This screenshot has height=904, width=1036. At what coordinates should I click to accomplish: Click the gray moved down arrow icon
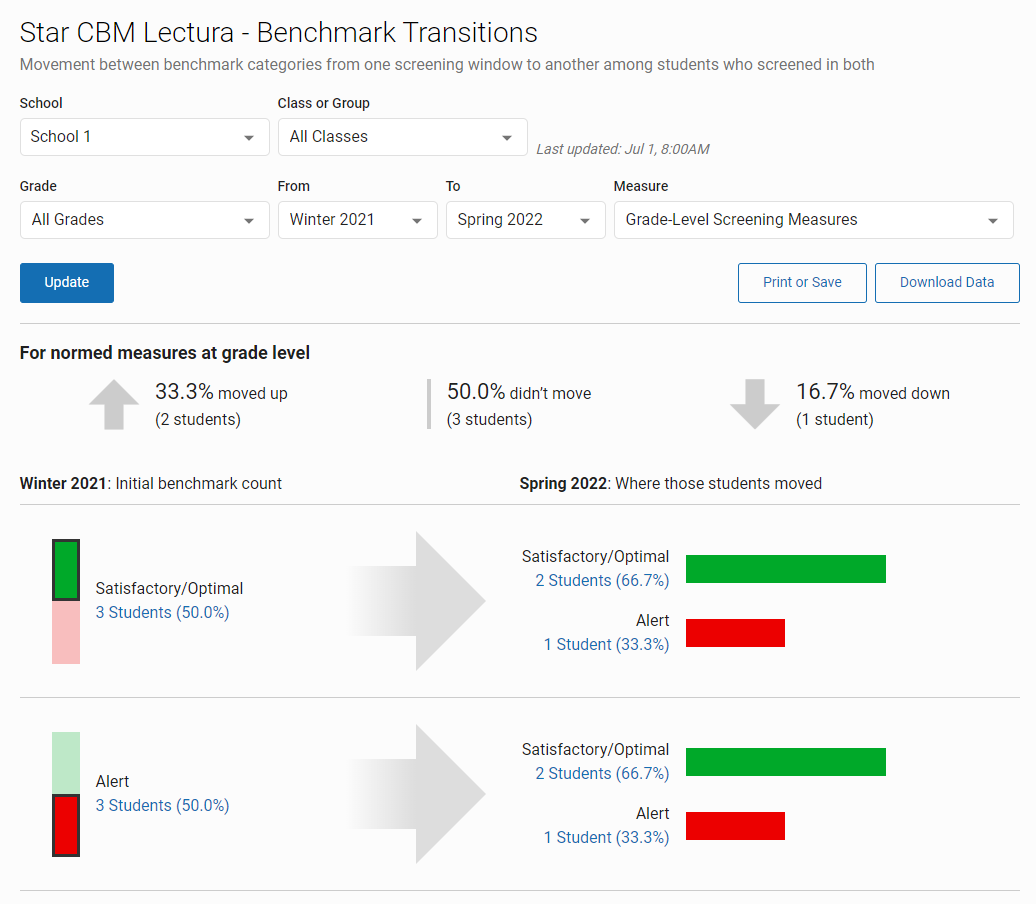coord(755,404)
